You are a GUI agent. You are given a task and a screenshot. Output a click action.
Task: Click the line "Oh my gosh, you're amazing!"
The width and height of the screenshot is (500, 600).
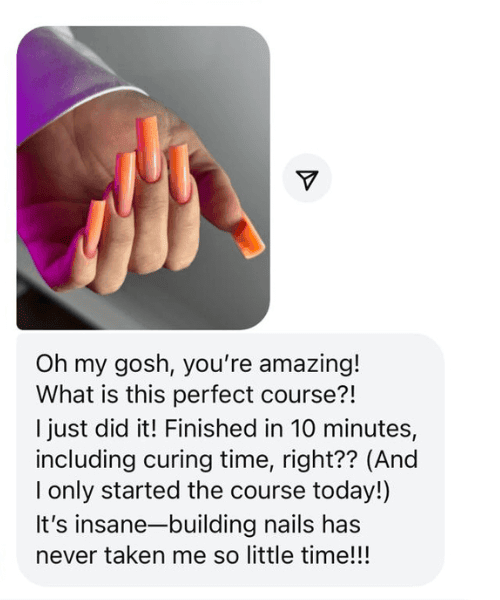pyautogui.click(x=197, y=364)
